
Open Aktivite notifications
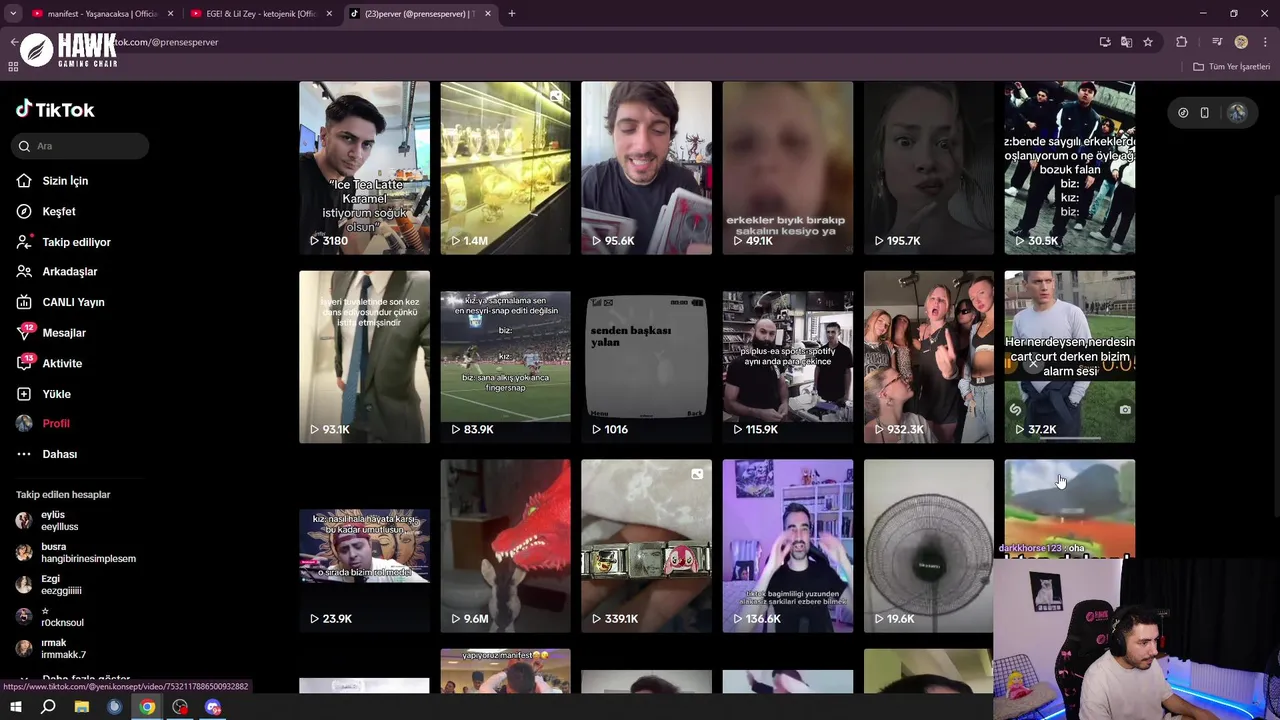point(50,363)
